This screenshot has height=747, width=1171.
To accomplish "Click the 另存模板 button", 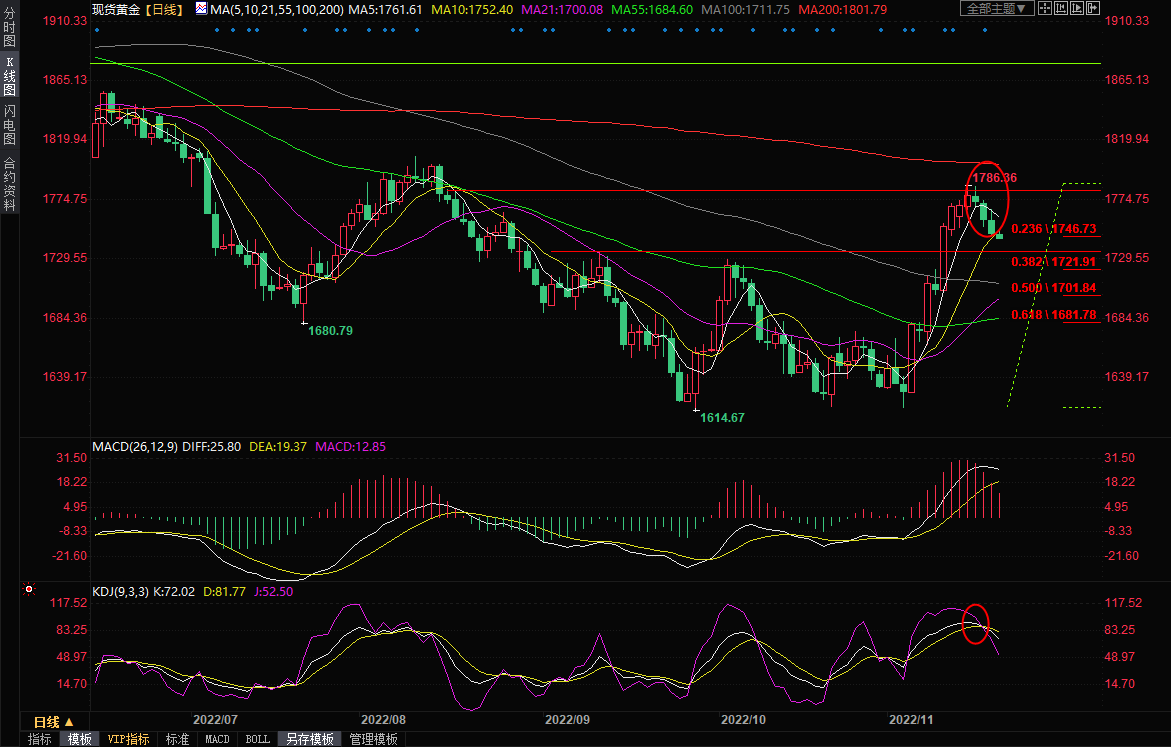I will click(309, 739).
